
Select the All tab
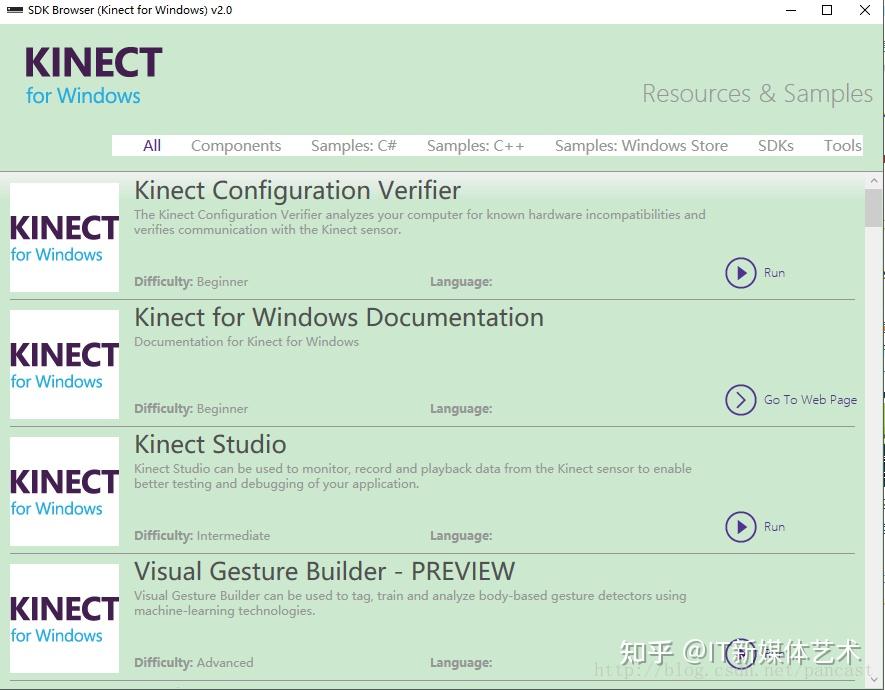pos(151,145)
